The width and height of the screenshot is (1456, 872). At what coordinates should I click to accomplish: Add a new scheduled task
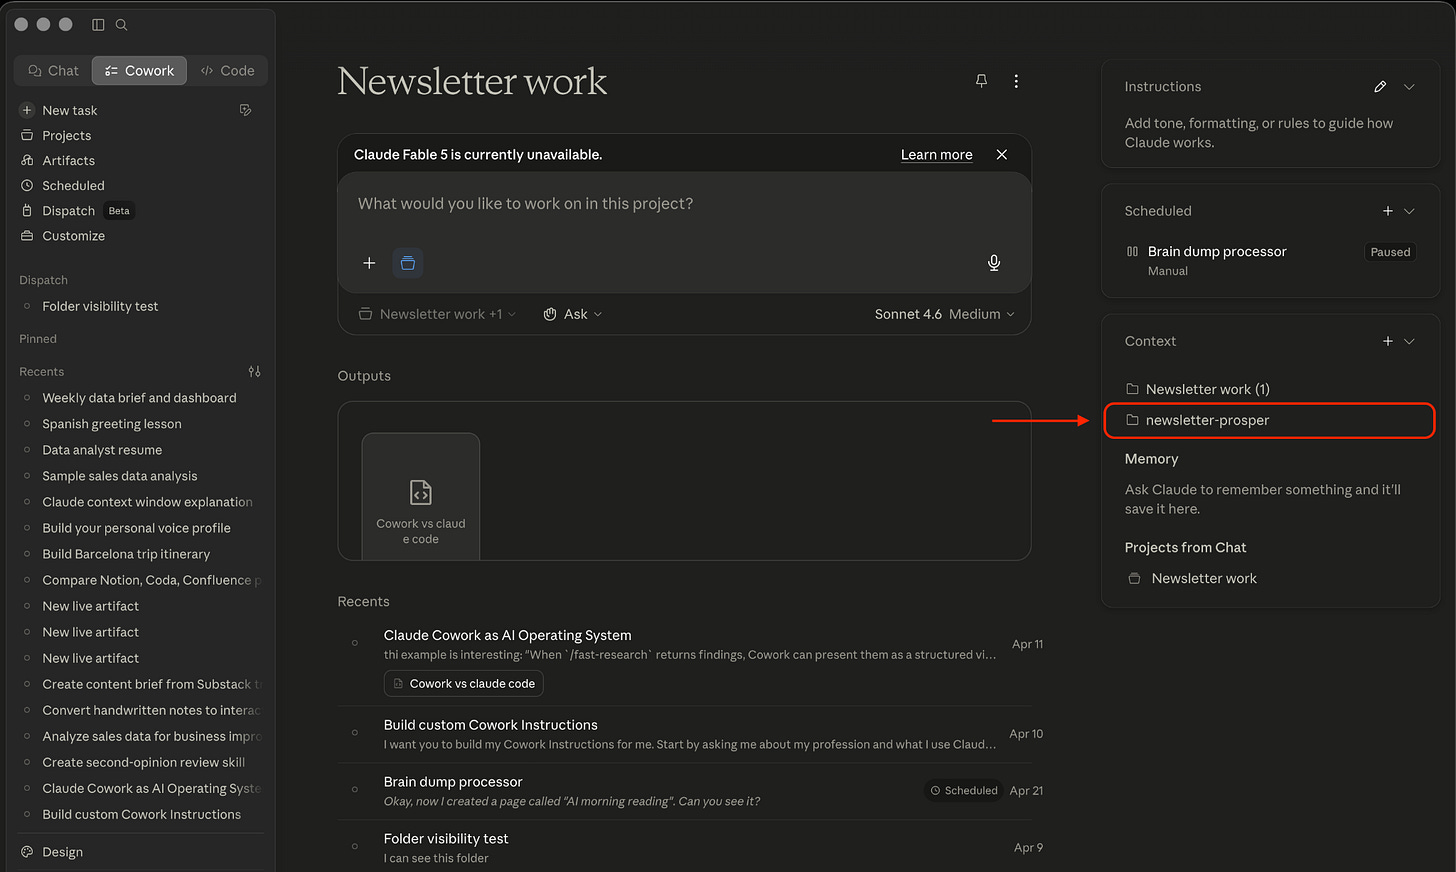coord(1387,211)
